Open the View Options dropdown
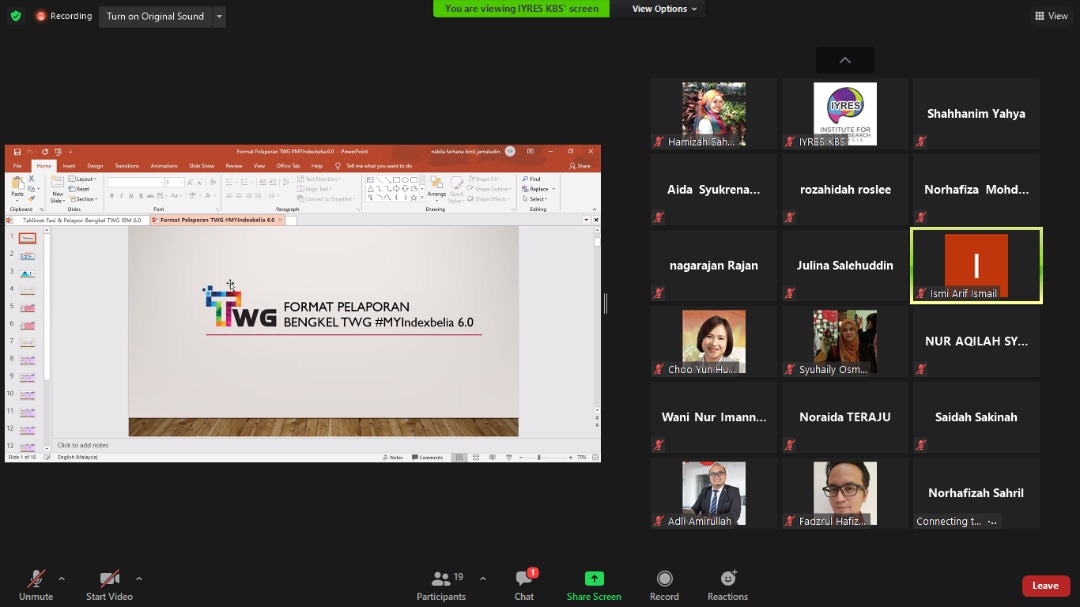Viewport: 1080px width, 607px height. 666,9
